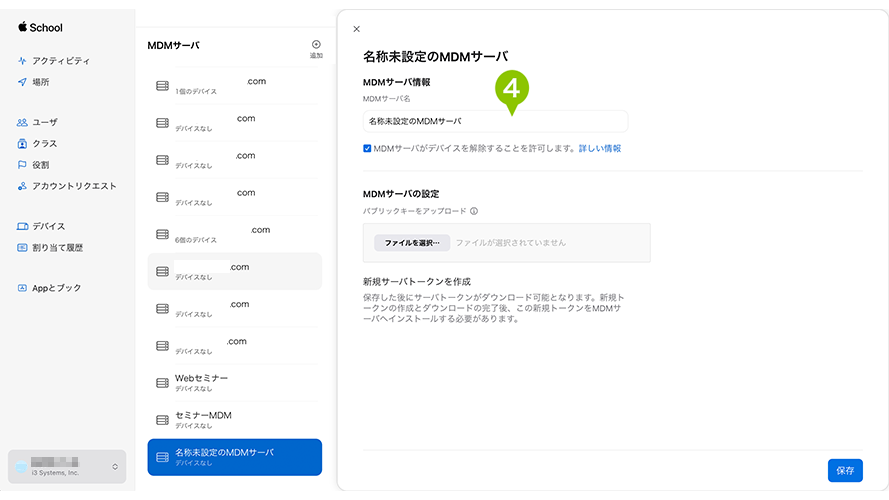889x500 pixels.
Task: Click the アカウントリクエスト icon
Action: coord(22,186)
